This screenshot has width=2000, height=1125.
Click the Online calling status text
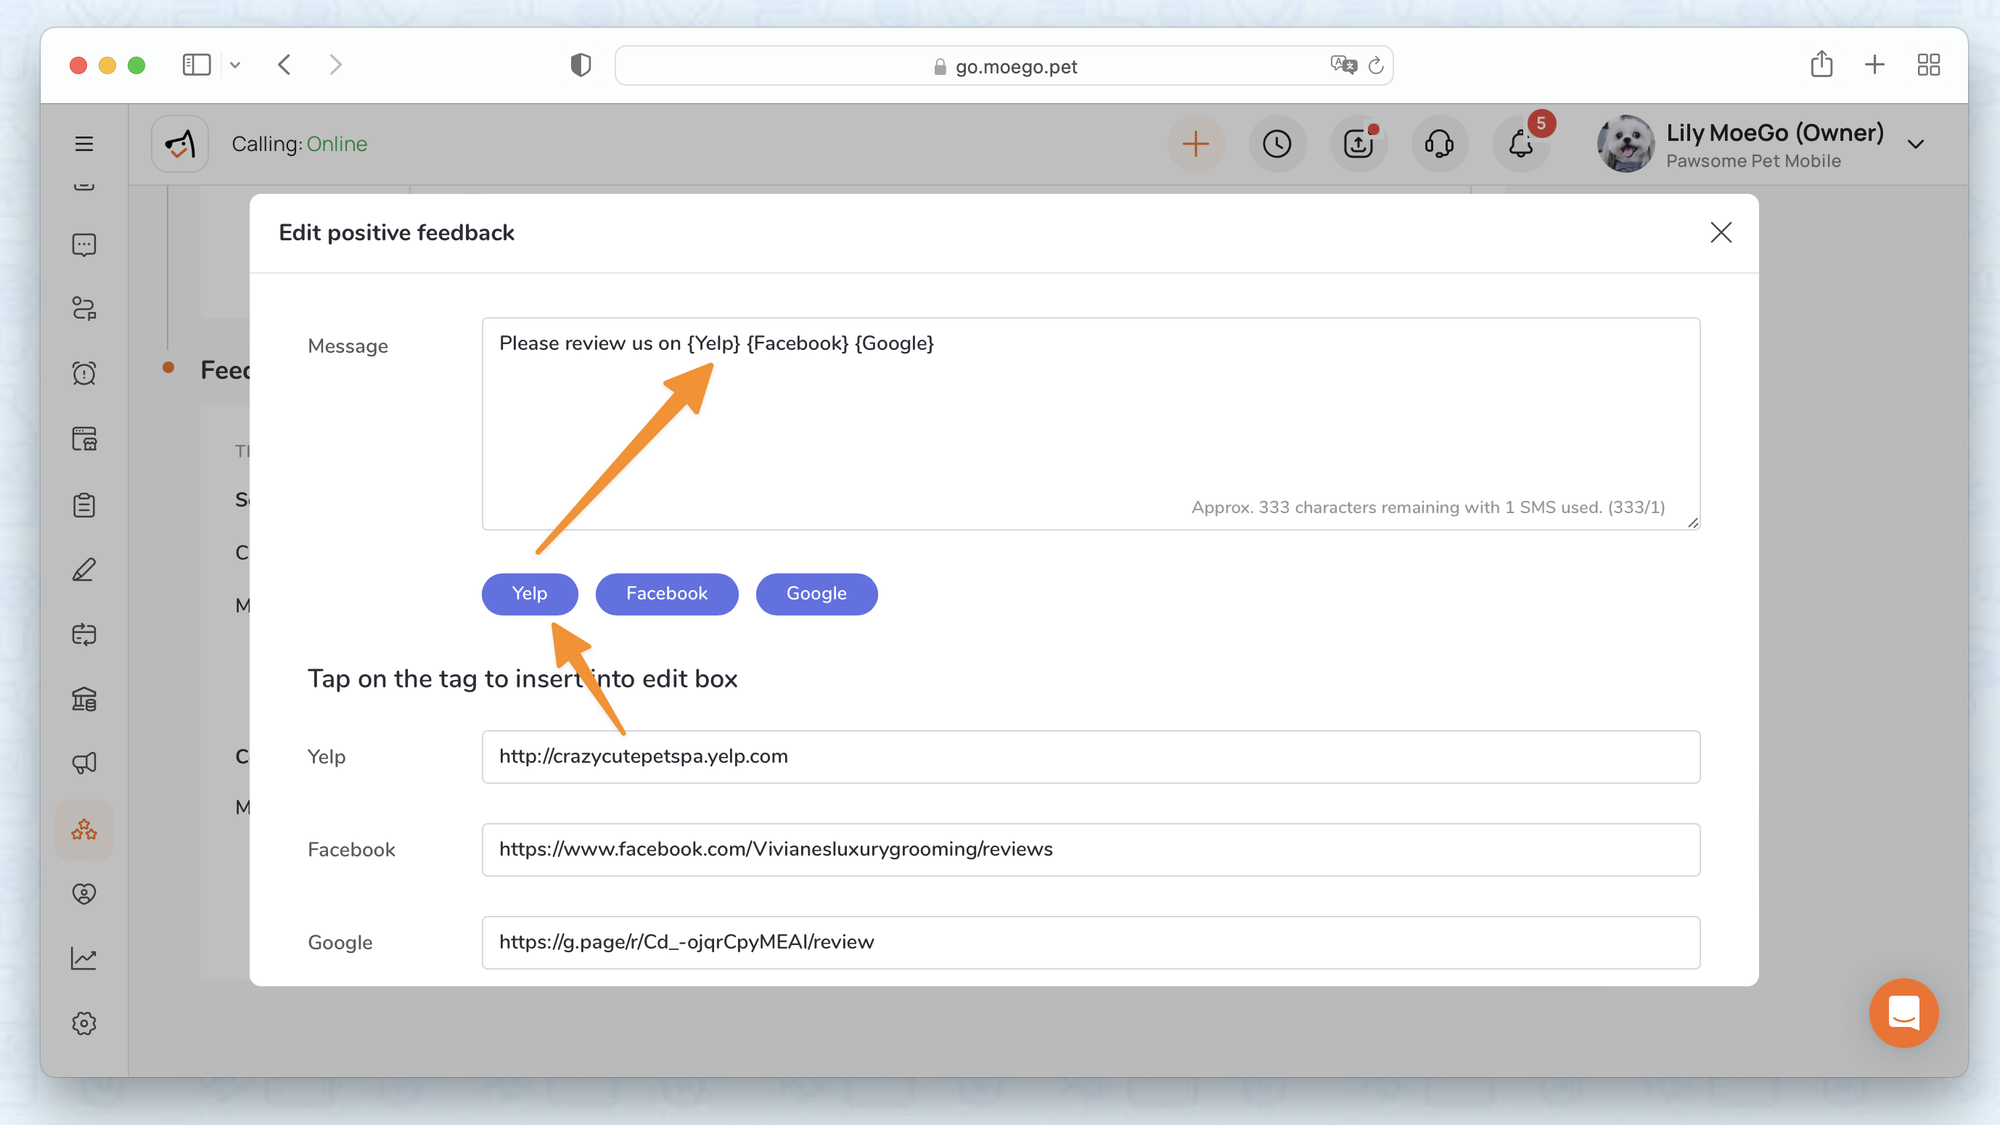point(337,144)
